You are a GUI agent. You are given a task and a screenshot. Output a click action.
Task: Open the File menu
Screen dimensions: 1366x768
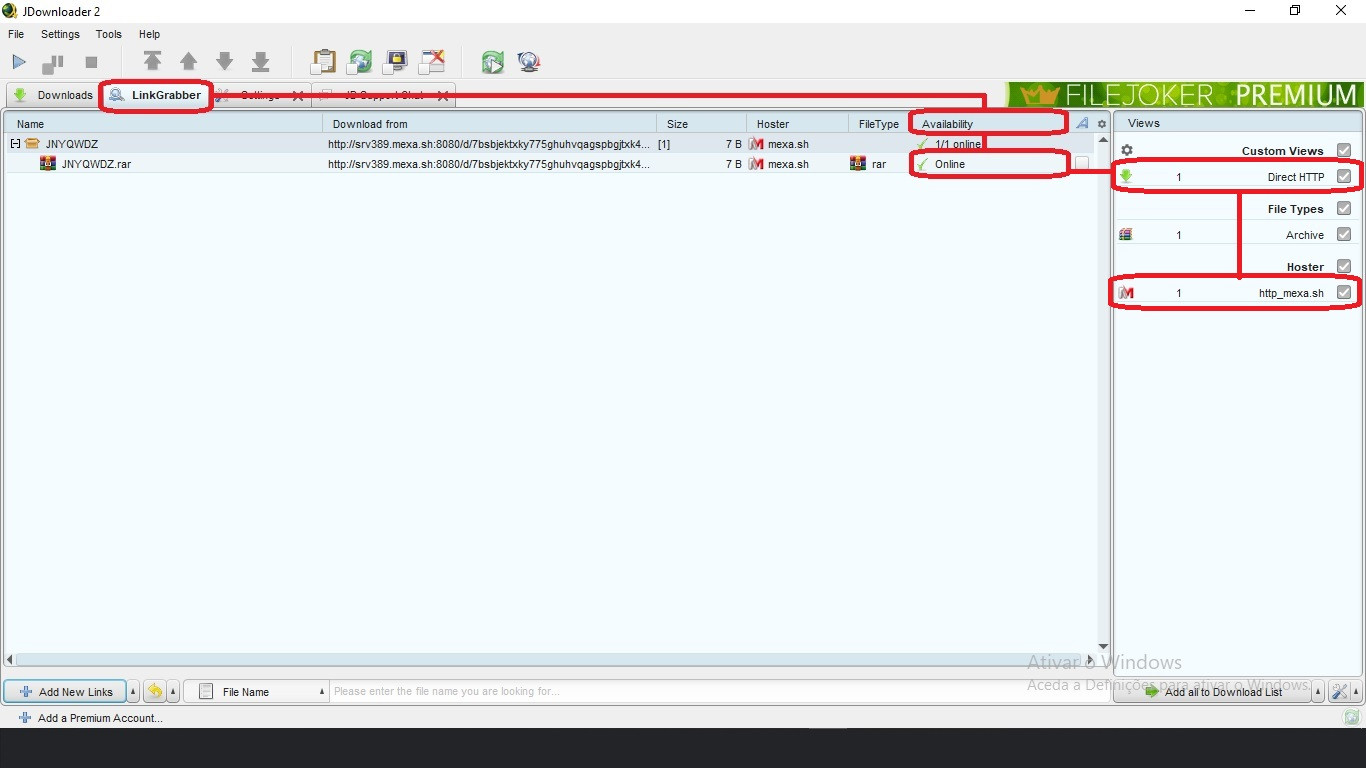16,34
